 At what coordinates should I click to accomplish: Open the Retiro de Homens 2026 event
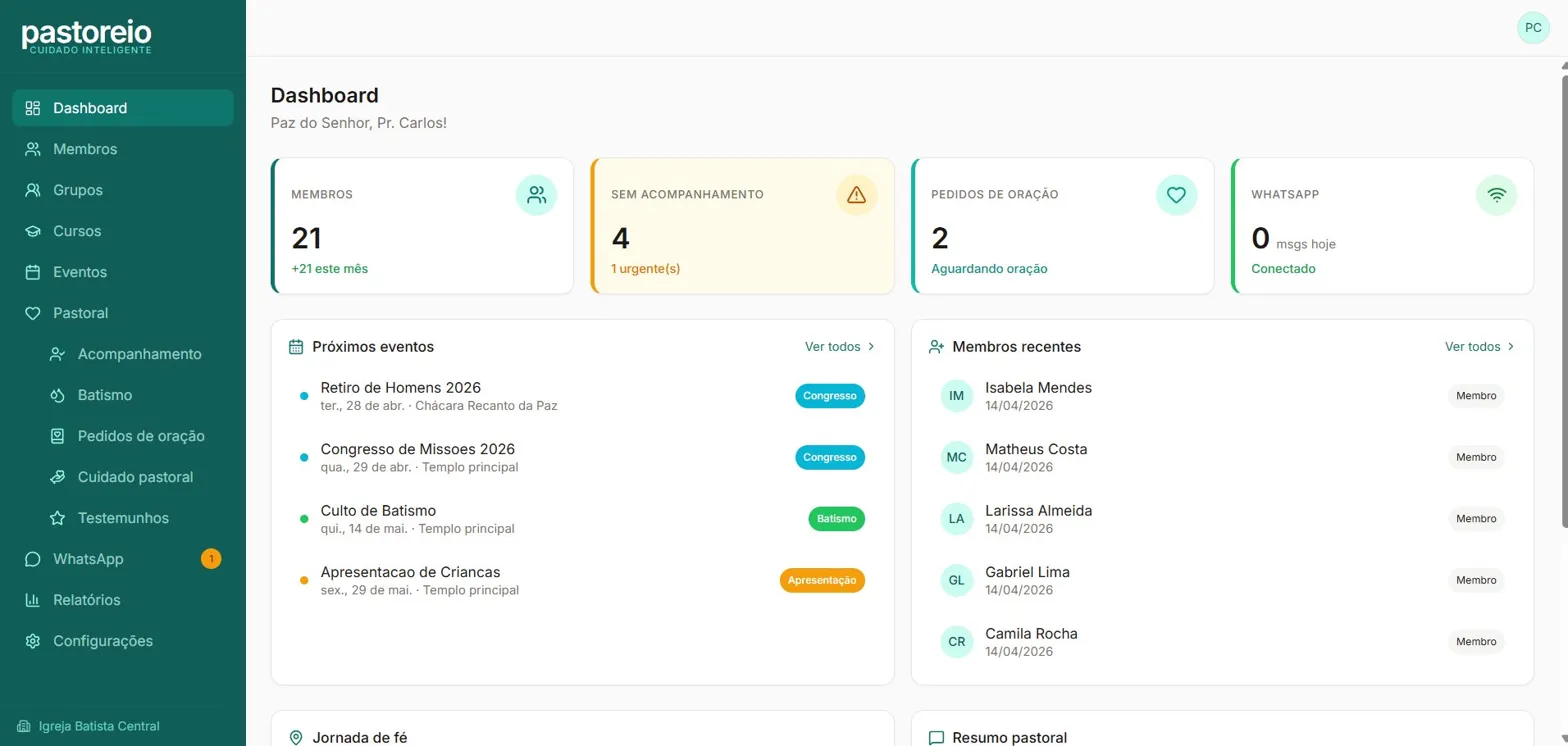(582, 396)
